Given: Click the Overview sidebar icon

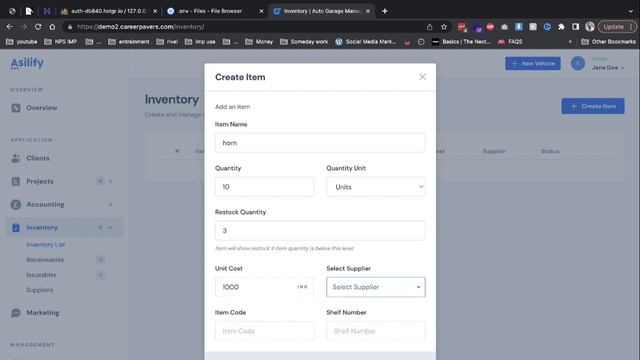Looking at the screenshot, I should click(x=16, y=108).
